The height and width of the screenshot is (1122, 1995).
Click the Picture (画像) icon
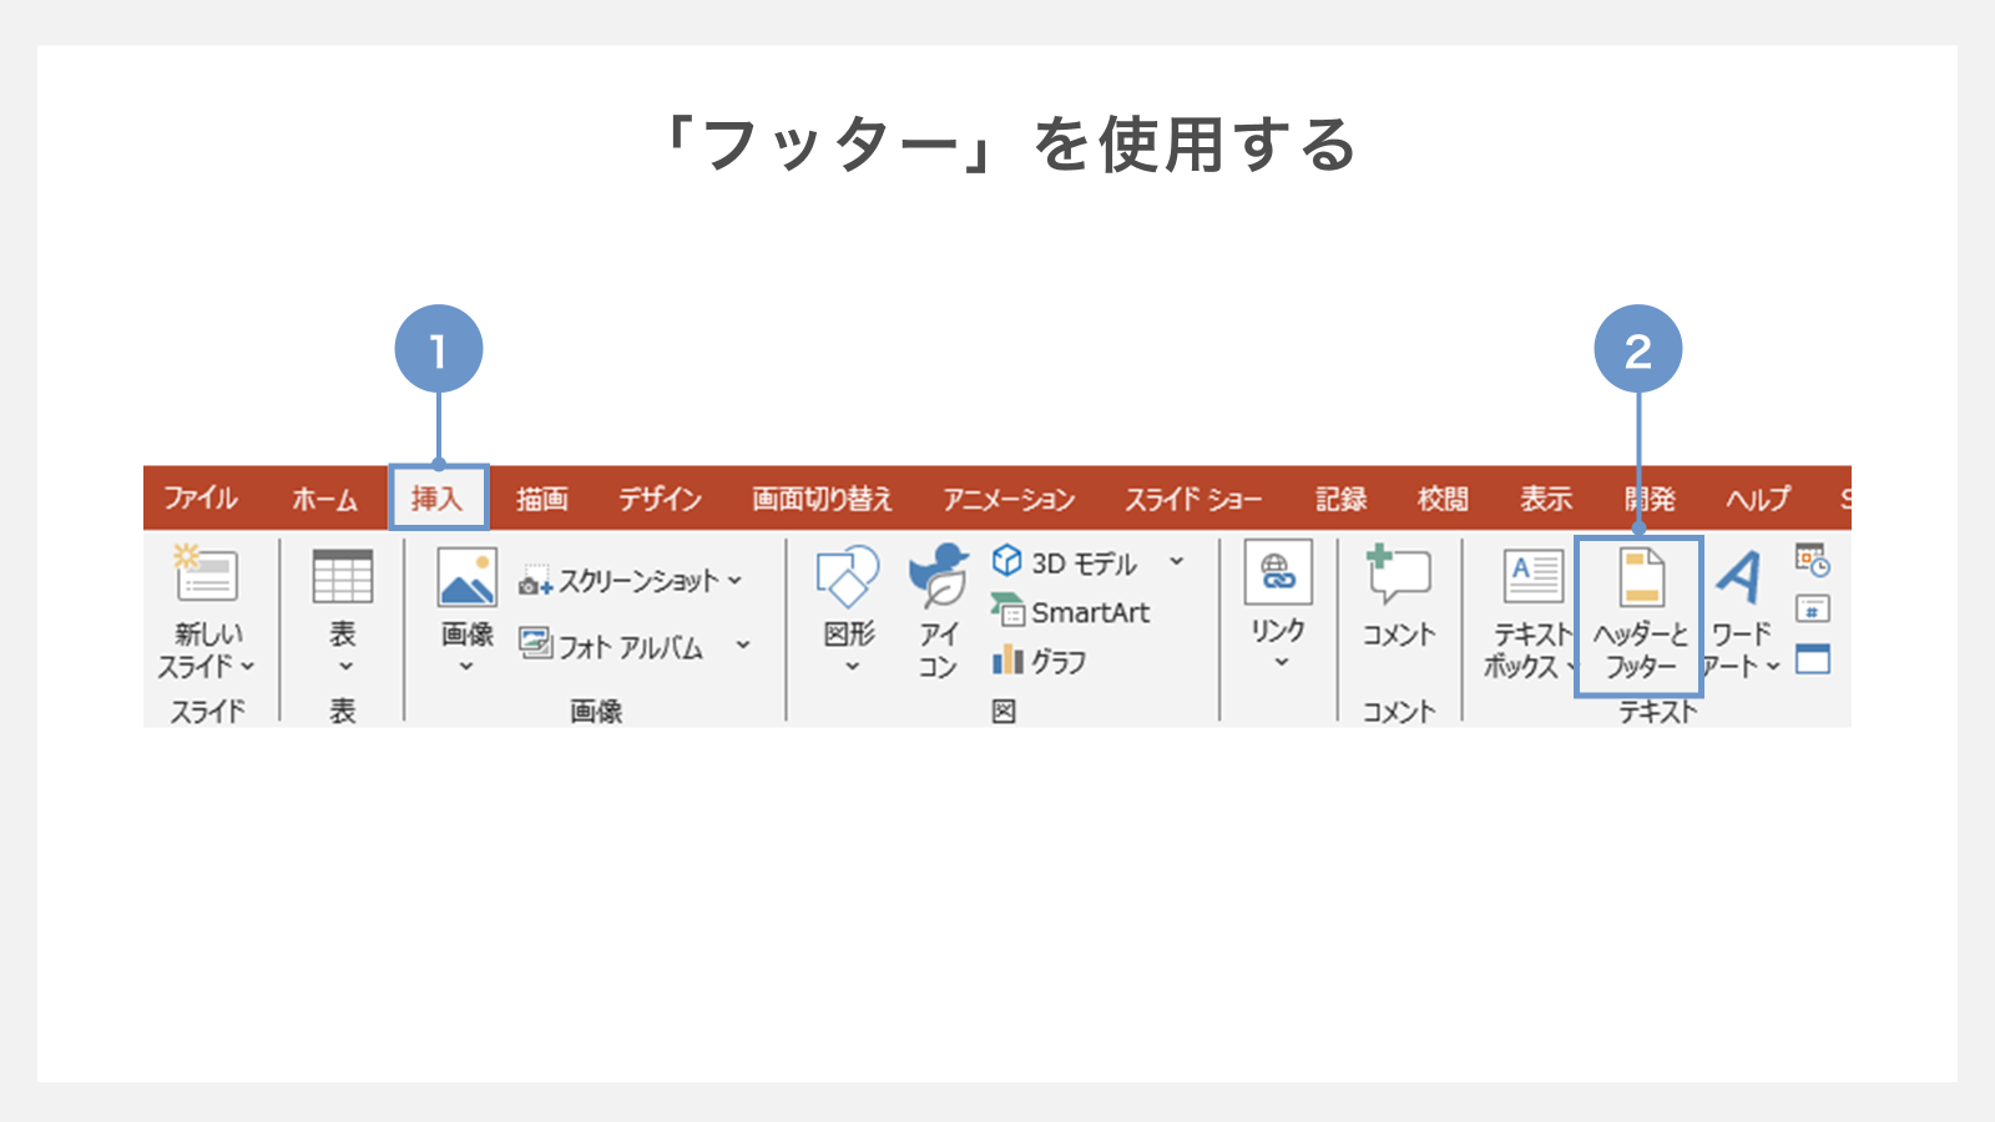[x=466, y=578]
